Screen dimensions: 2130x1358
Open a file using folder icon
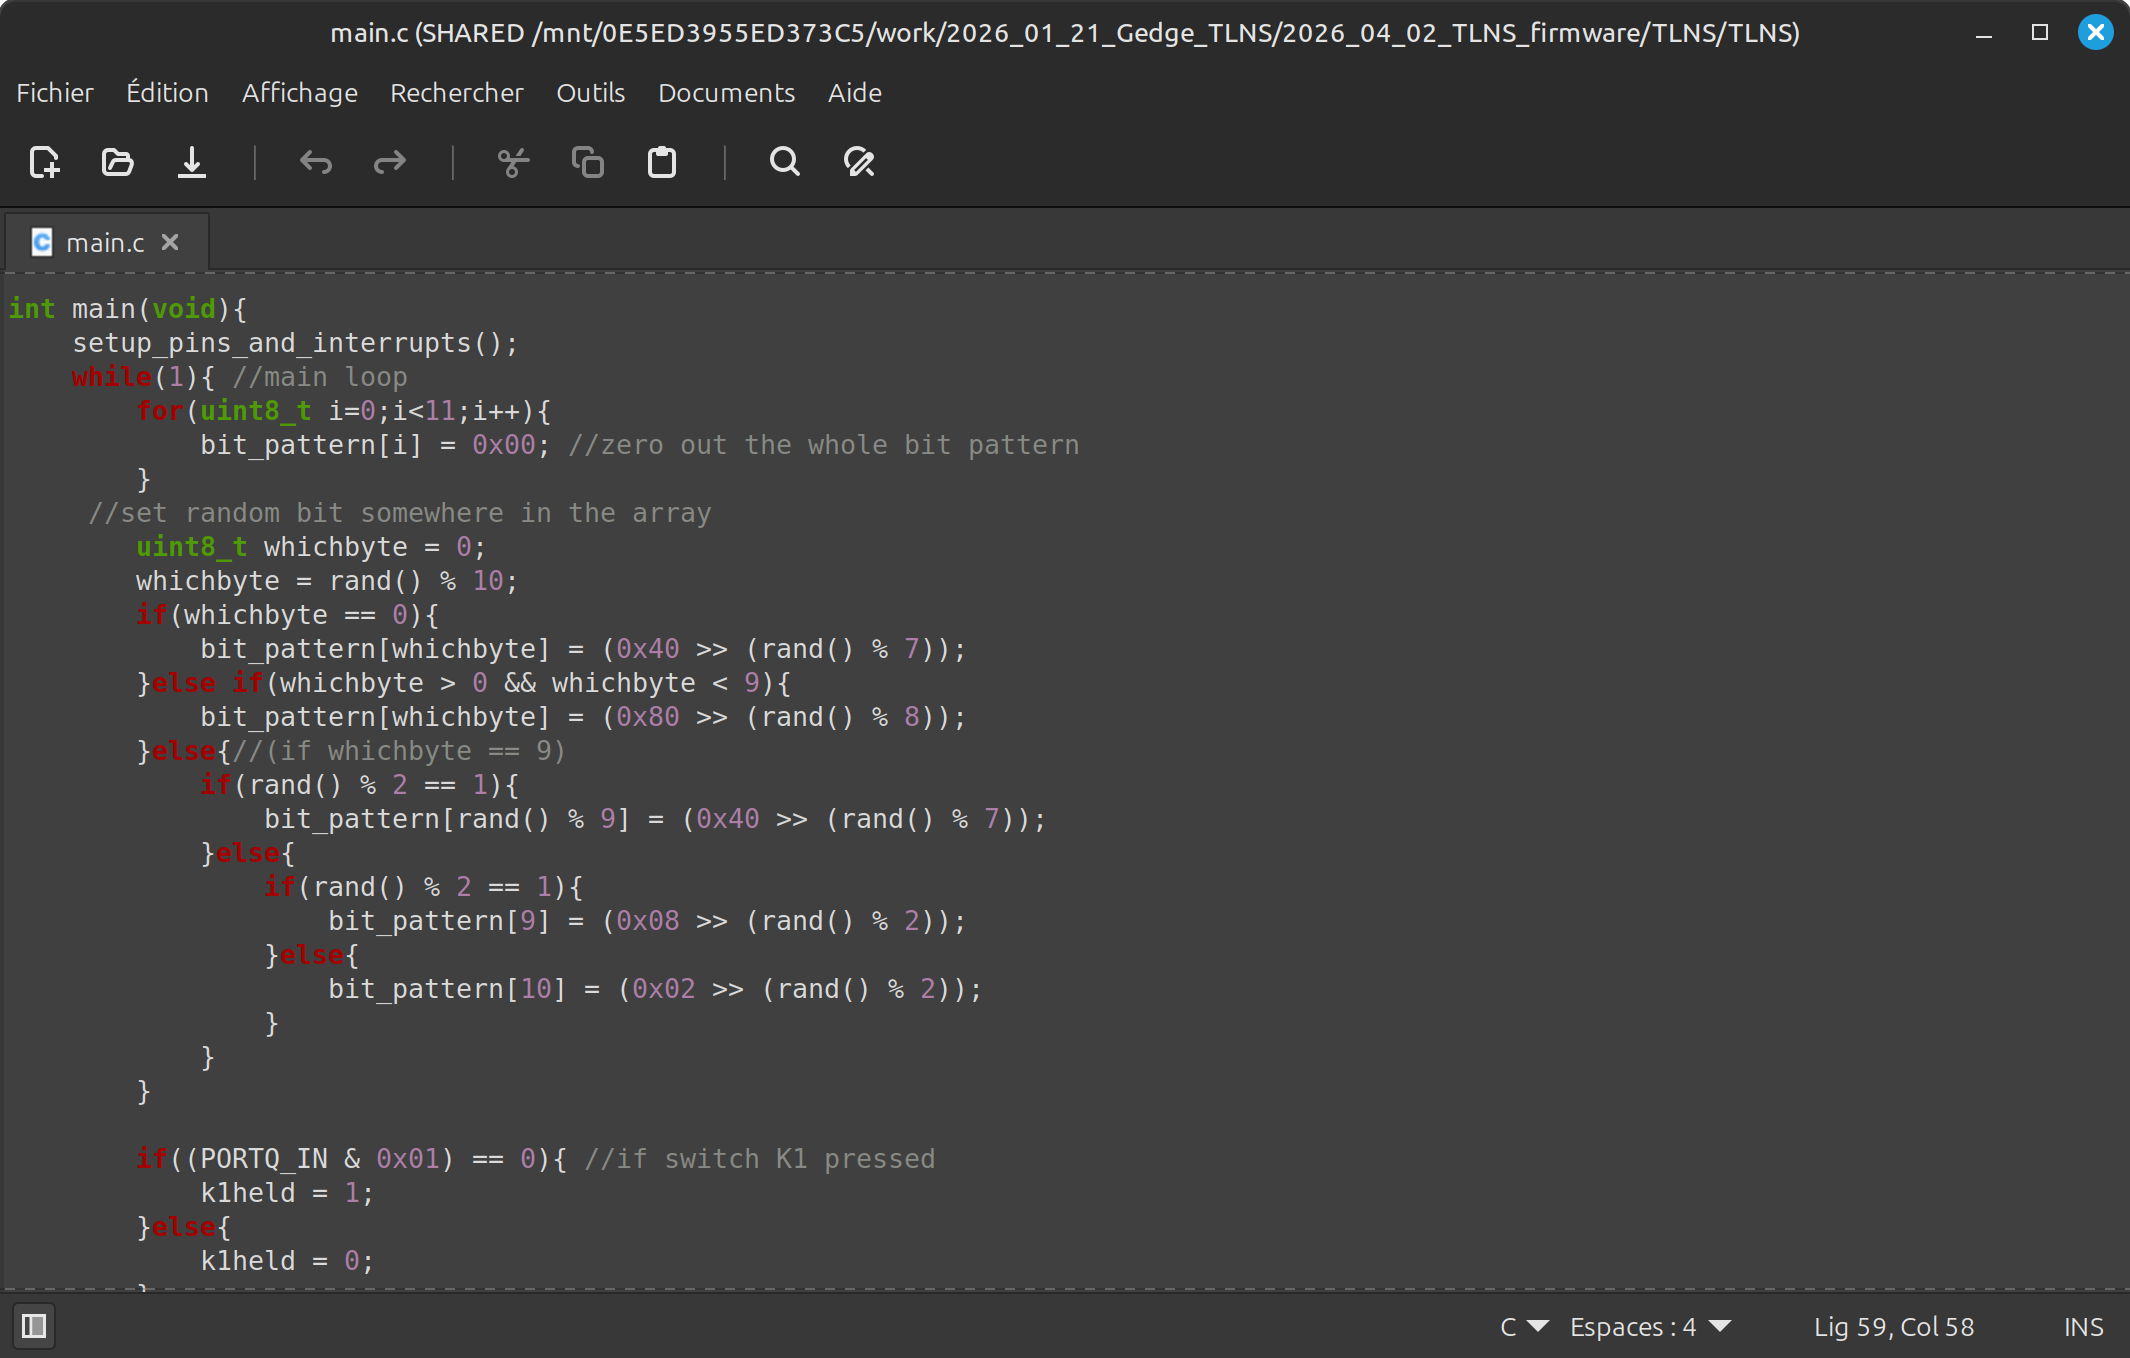[x=118, y=162]
